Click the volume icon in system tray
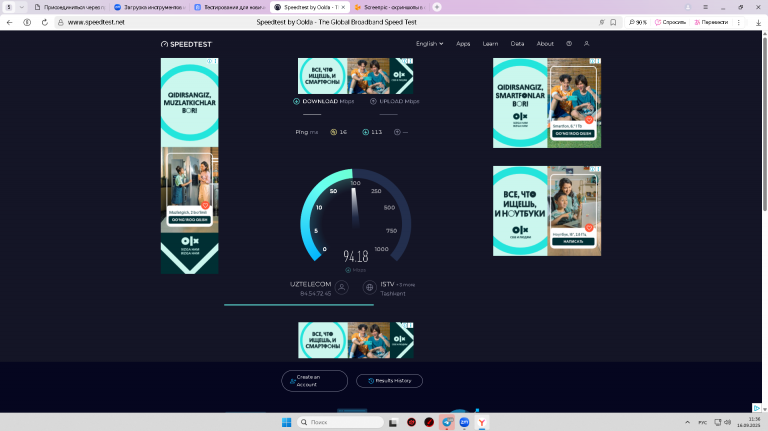This screenshot has width=768, height=431. [727, 422]
